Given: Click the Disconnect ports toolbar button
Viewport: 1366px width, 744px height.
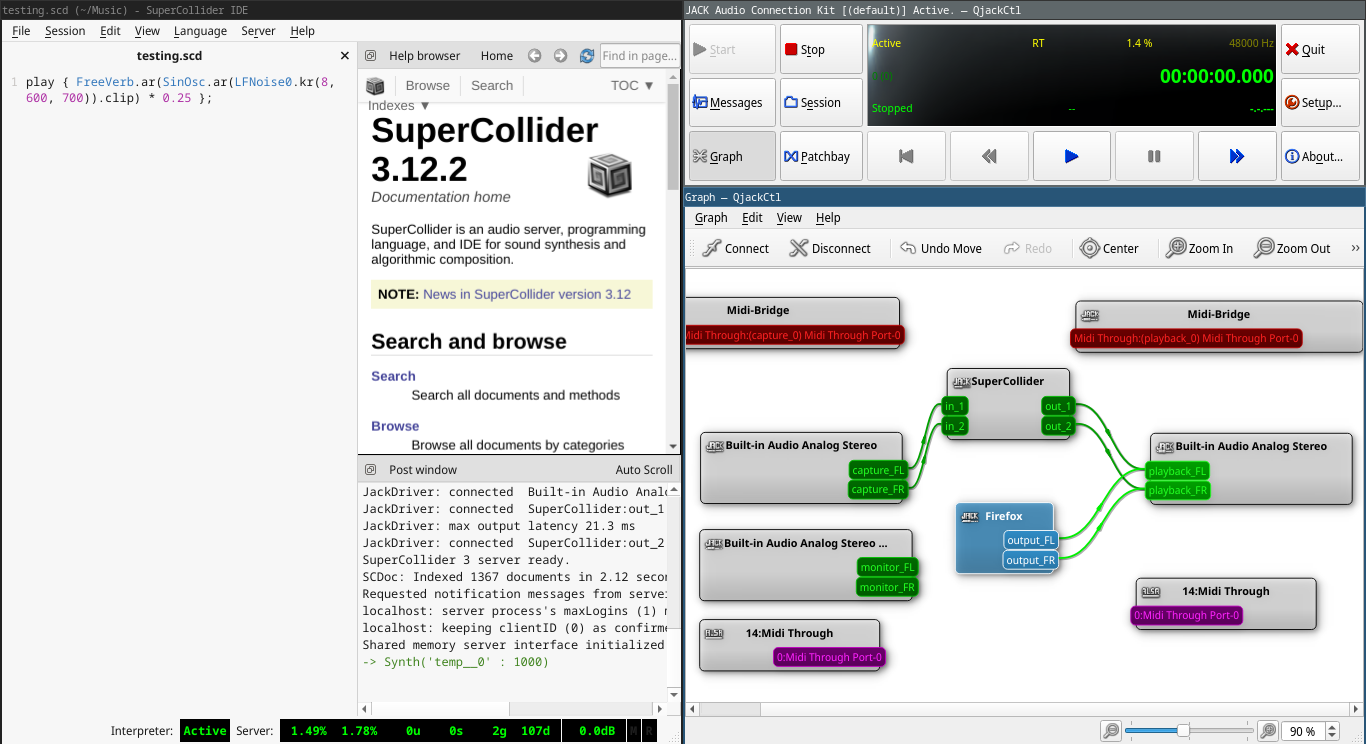Looking at the screenshot, I should [829, 248].
